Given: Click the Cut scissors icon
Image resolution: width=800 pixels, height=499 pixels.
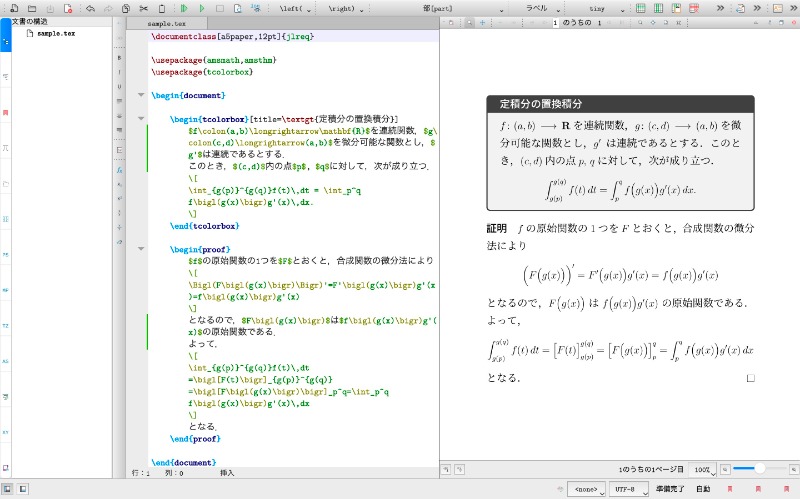Looking at the screenshot, I should click(x=145, y=8).
